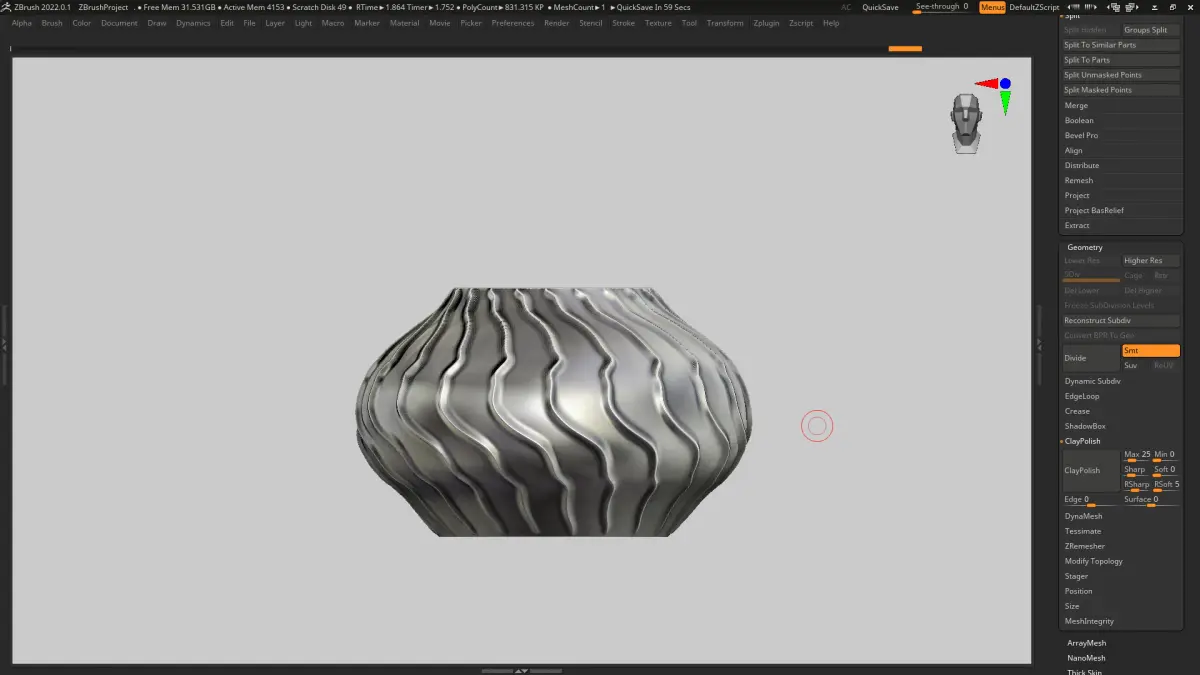Adjust the RSoft 5 slider
Image resolution: width=1200 pixels, height=675 pixels.
tap(1167, 485)
